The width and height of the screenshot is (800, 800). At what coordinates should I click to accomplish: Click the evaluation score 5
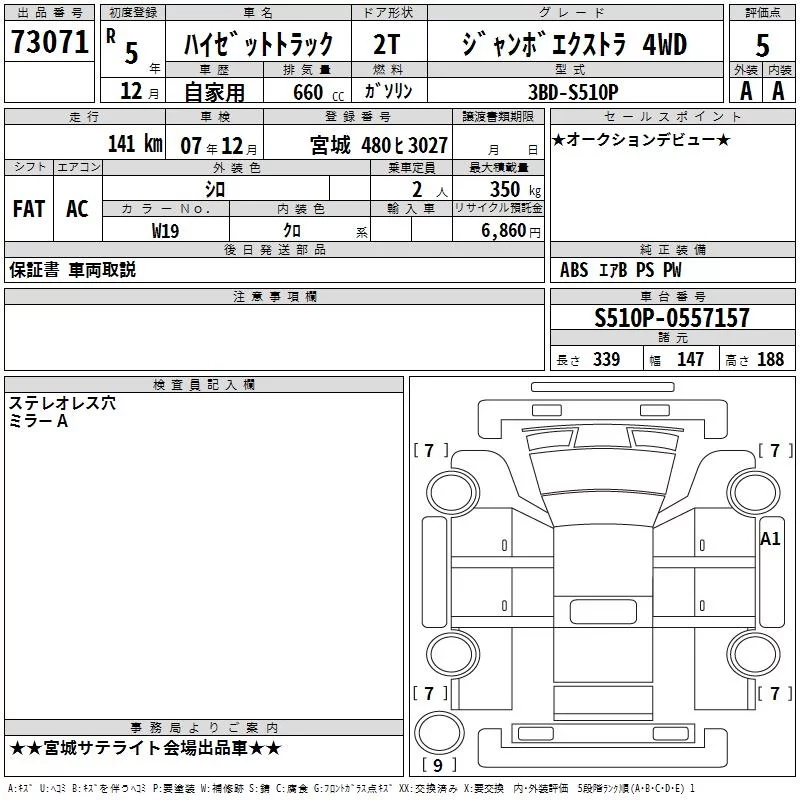click(762, 45)
